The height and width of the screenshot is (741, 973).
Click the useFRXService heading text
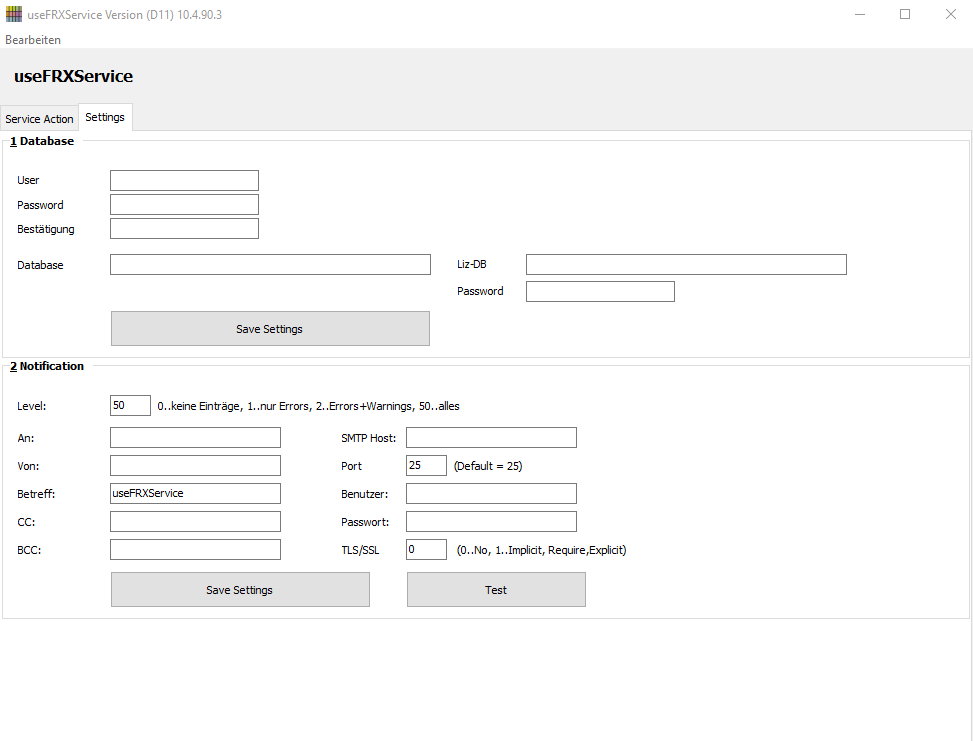pyautogui.click(x=73, y=76)
